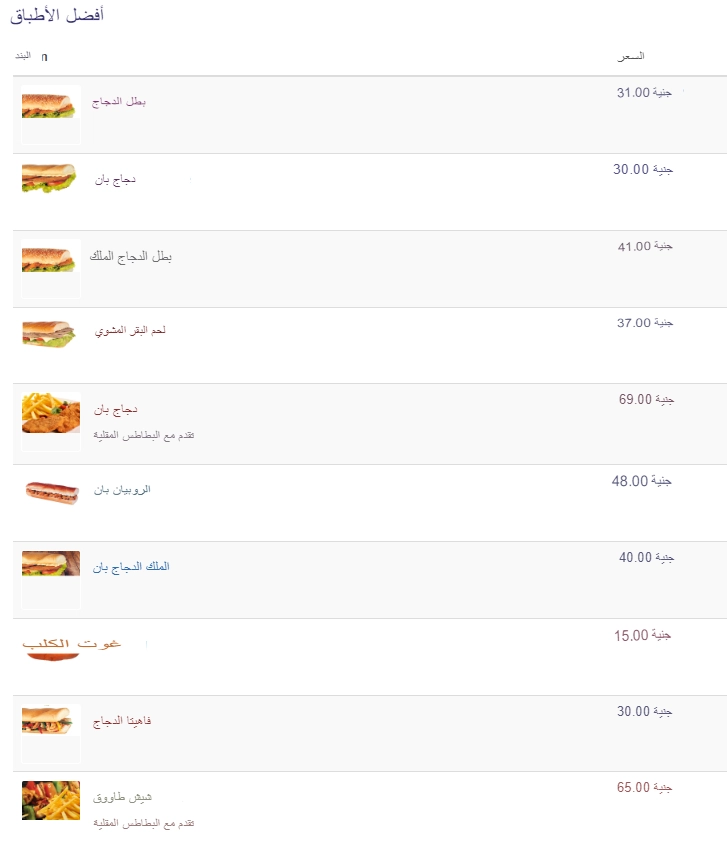Open the لحم البقر المشوي sandwich image
This screenshot has height=844, width=727.
tap(48, 334)
